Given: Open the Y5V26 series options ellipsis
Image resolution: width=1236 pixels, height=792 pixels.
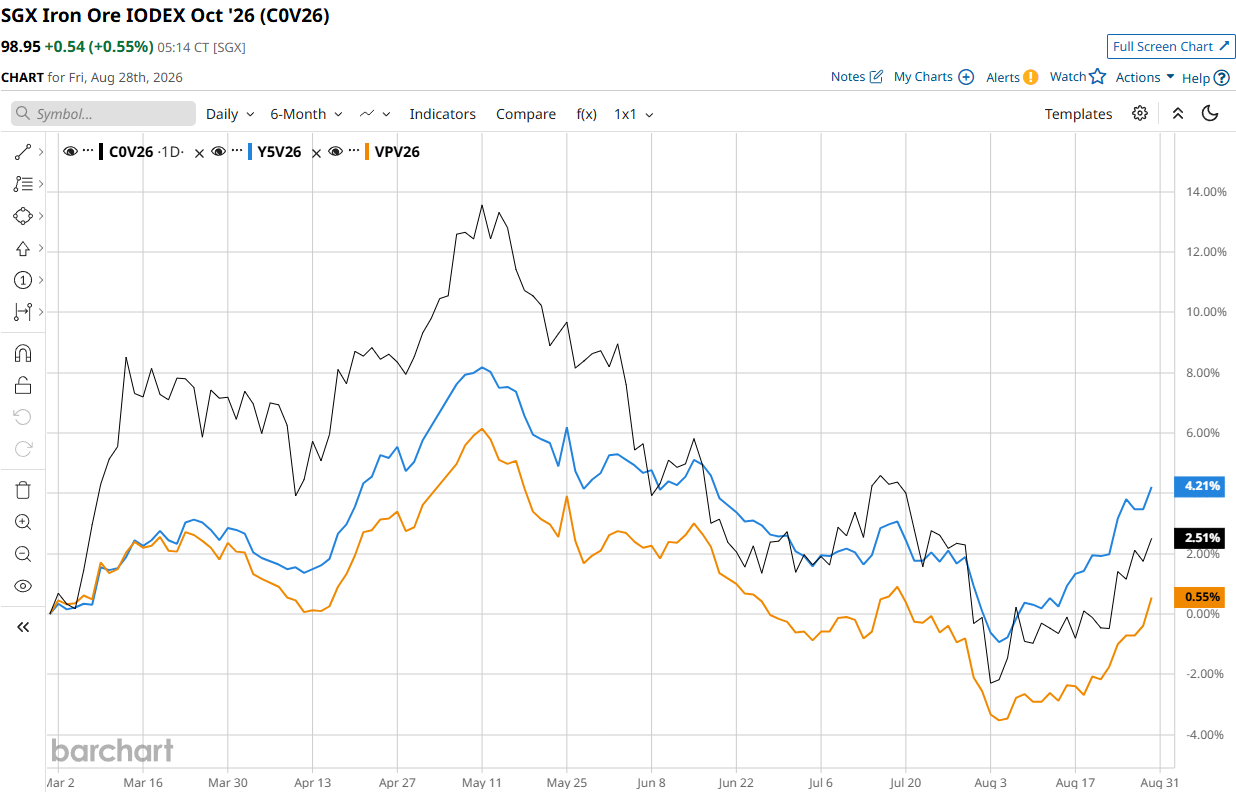Looking at the screenshot, I should click(x=237, y=151).
